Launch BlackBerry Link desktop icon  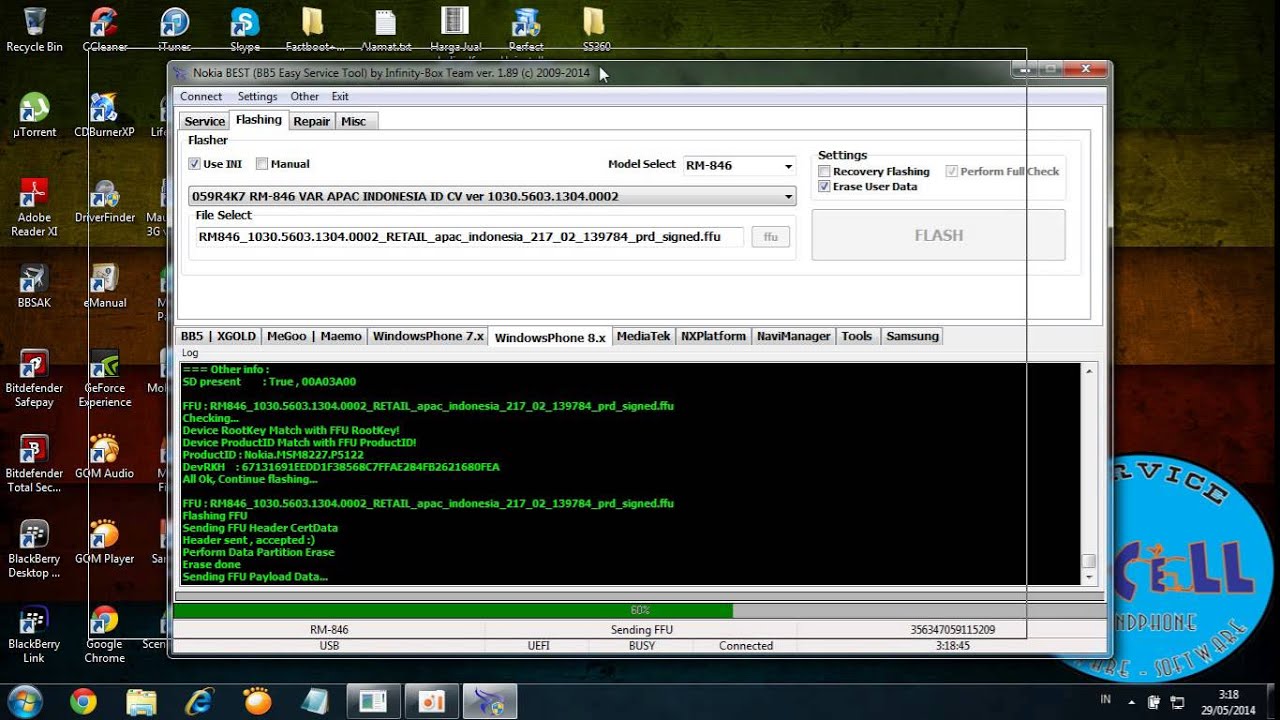[34, 634]
